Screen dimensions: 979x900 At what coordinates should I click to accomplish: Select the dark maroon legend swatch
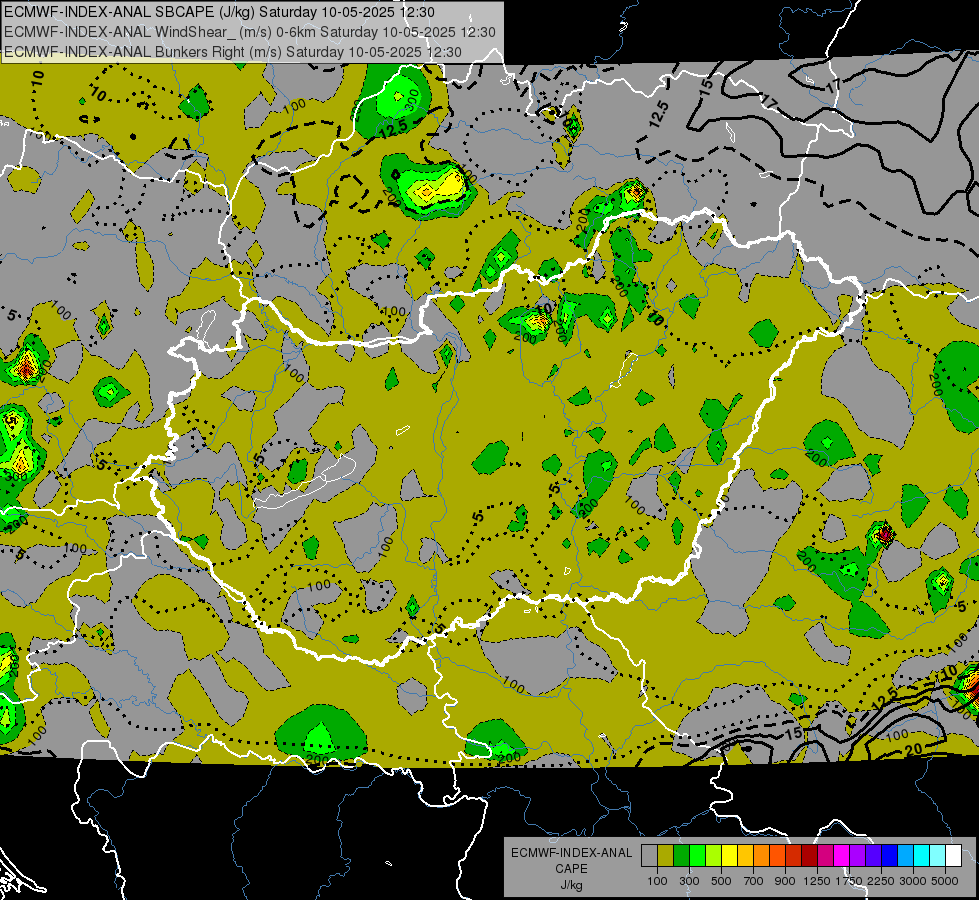pyautogui.click(x=809, y=855)
